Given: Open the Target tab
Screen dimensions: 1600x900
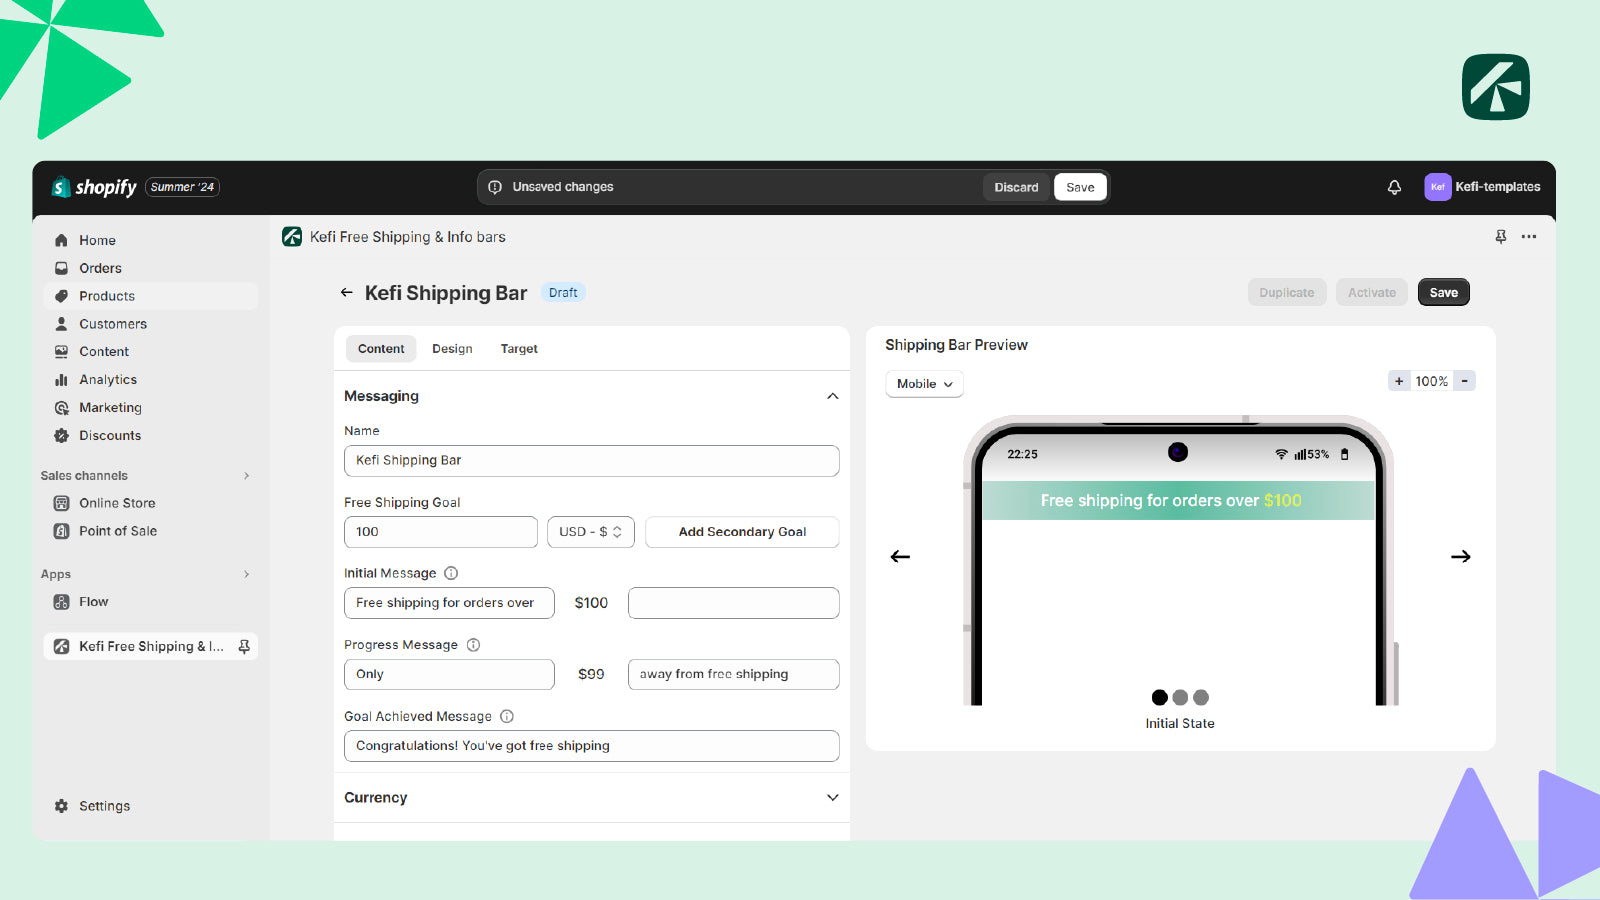Looking at the screenshot, I should point(519,348).
